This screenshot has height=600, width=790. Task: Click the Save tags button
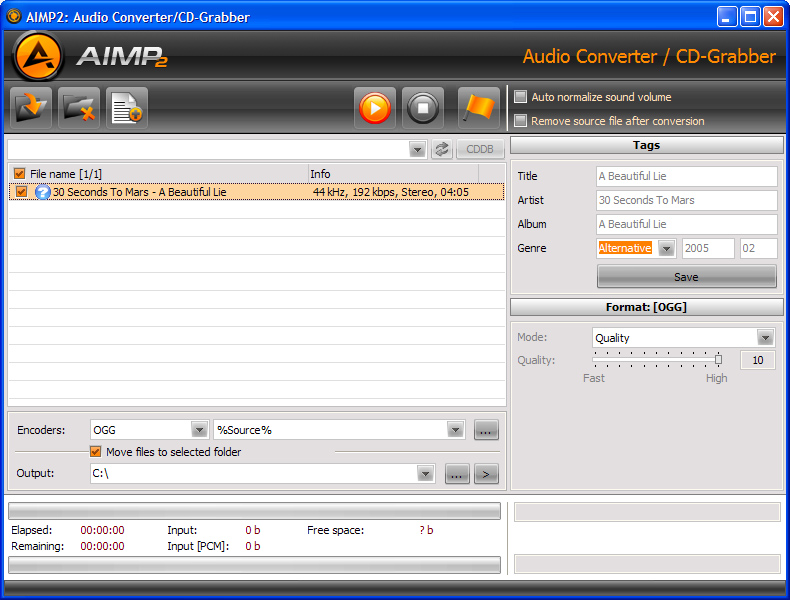point(686,277)
